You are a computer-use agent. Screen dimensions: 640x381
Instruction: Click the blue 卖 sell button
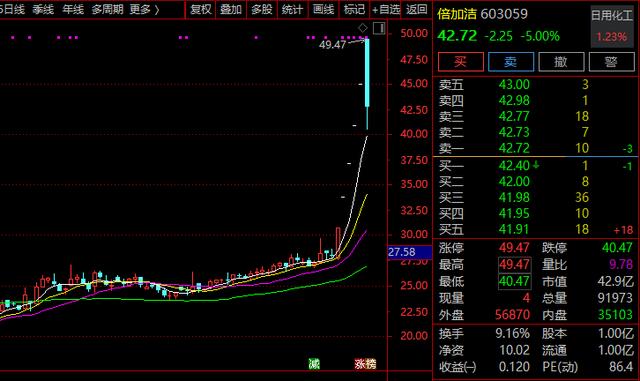point(511,62)
